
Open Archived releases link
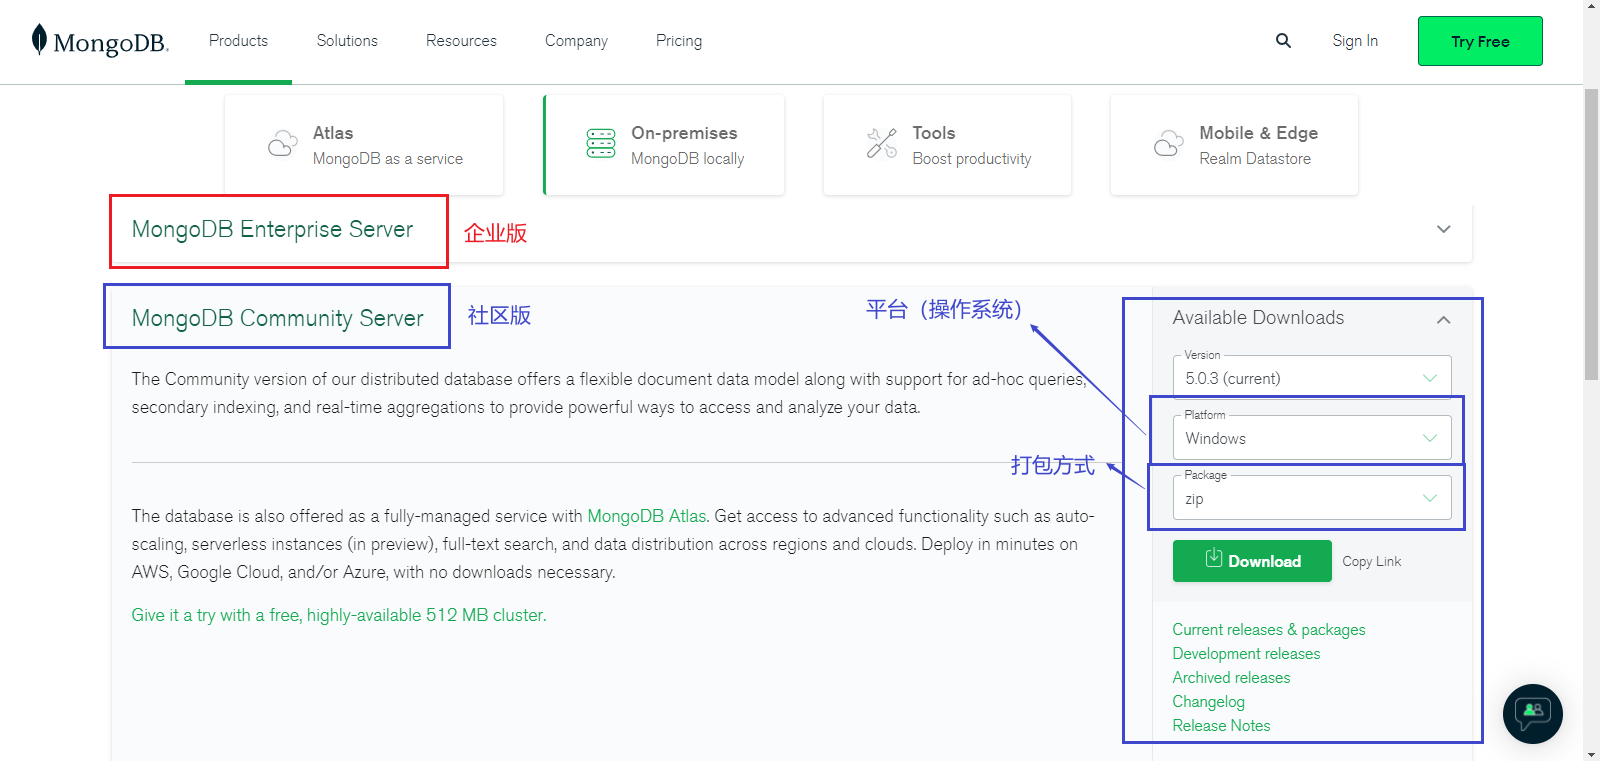pyautogui.click(x=1231, y=678)
